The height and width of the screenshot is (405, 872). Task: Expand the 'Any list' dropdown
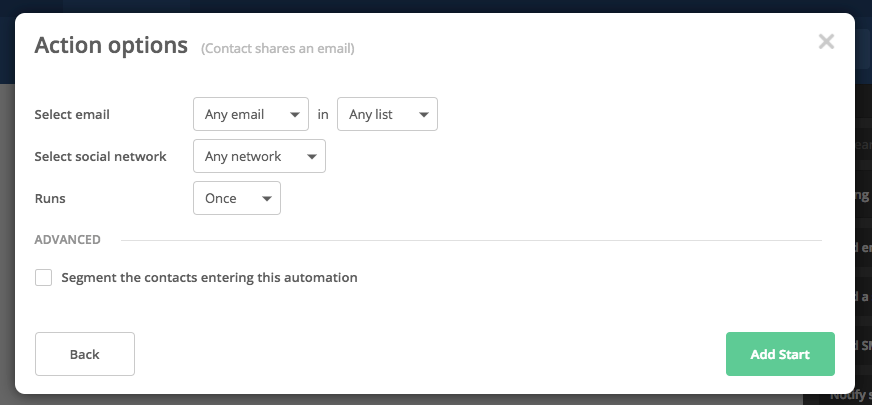coord(387,114)
